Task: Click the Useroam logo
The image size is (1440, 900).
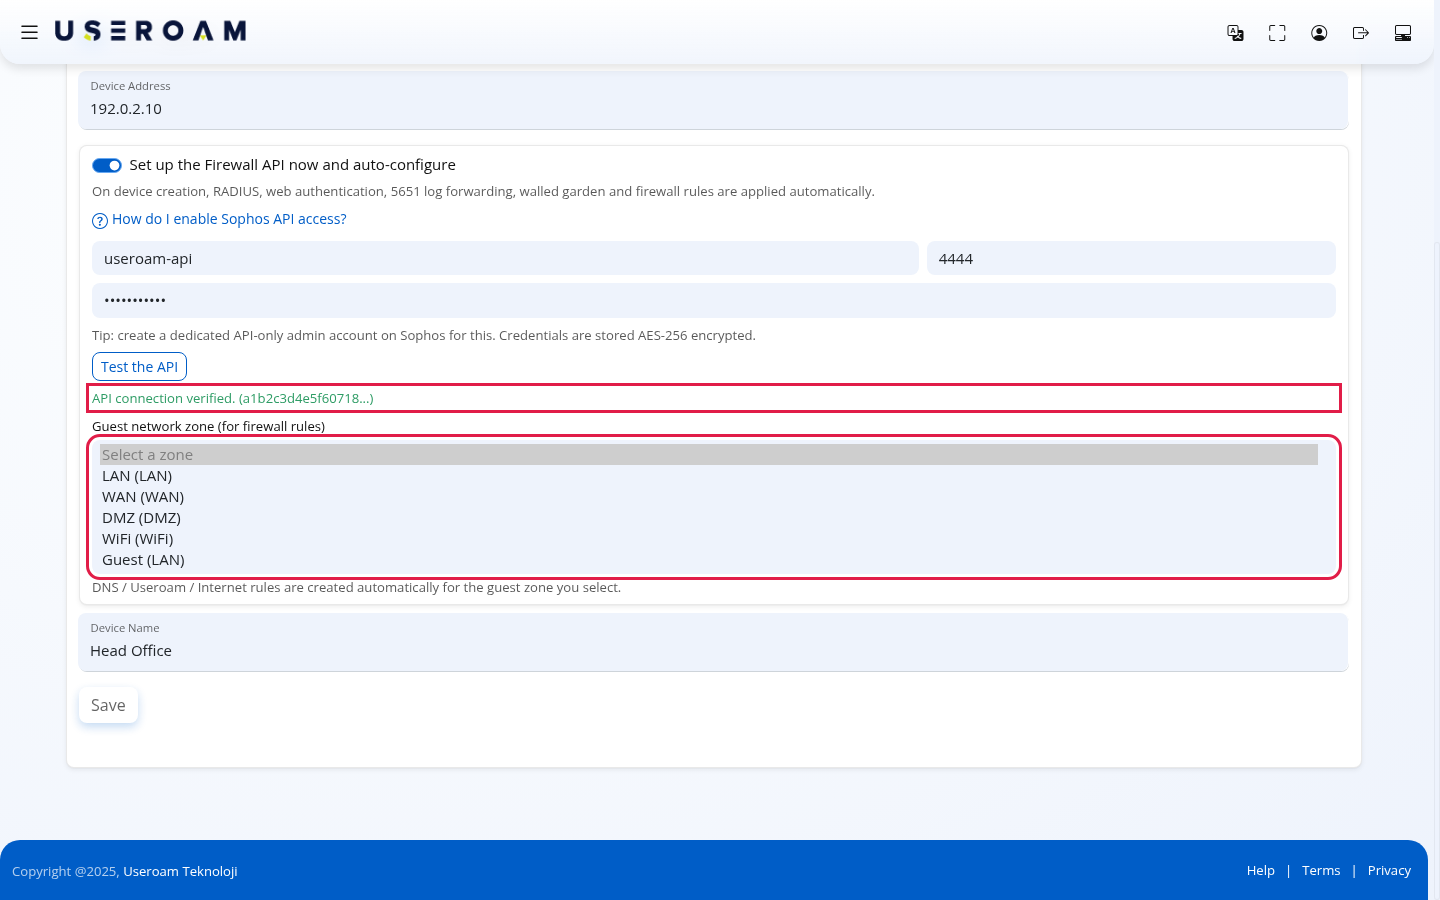Action: (x=150, y=31)
